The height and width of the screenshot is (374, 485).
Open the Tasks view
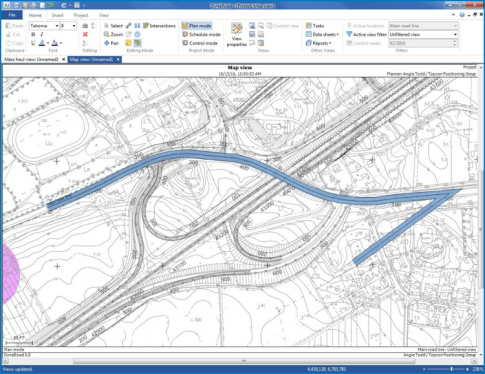click(x=315, y=26)
